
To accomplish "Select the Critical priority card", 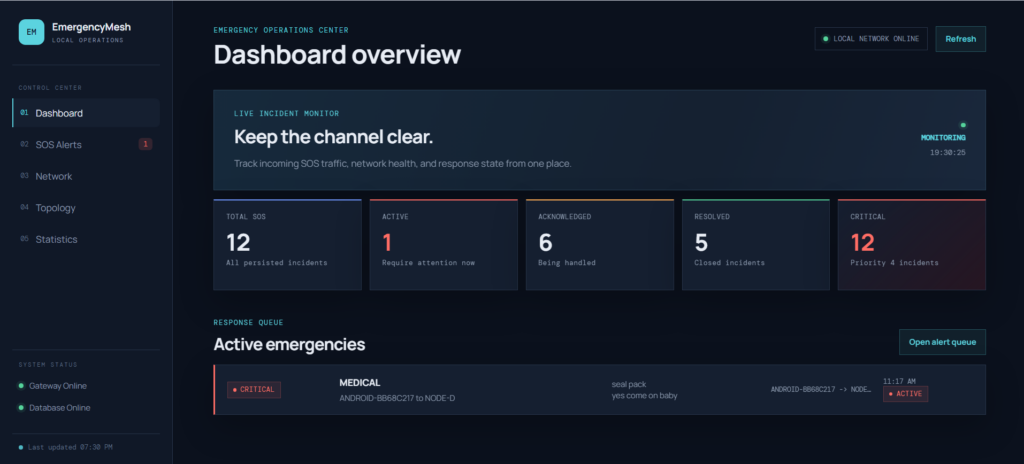I will point(912,244).
